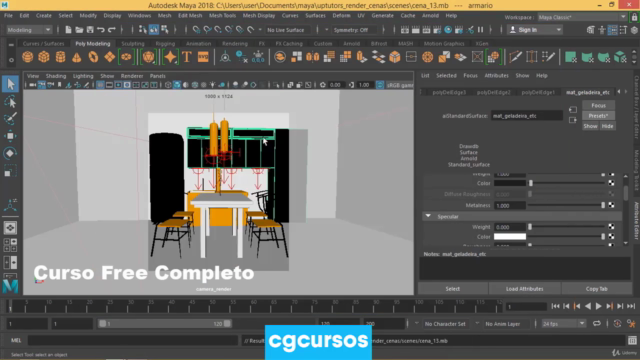This screenshot has width=640, height=360.
Task: Click the Load Attributes button
Action: 524,289
